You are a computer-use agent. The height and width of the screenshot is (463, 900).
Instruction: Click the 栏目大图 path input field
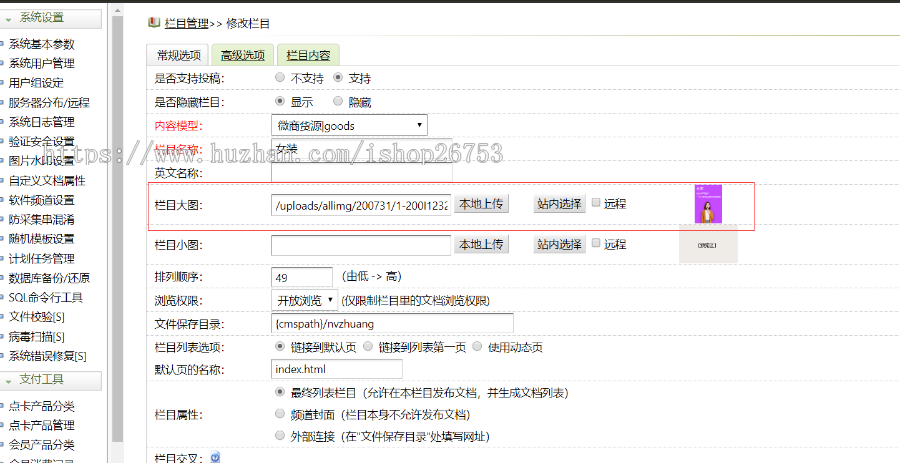tap(361, 205)
